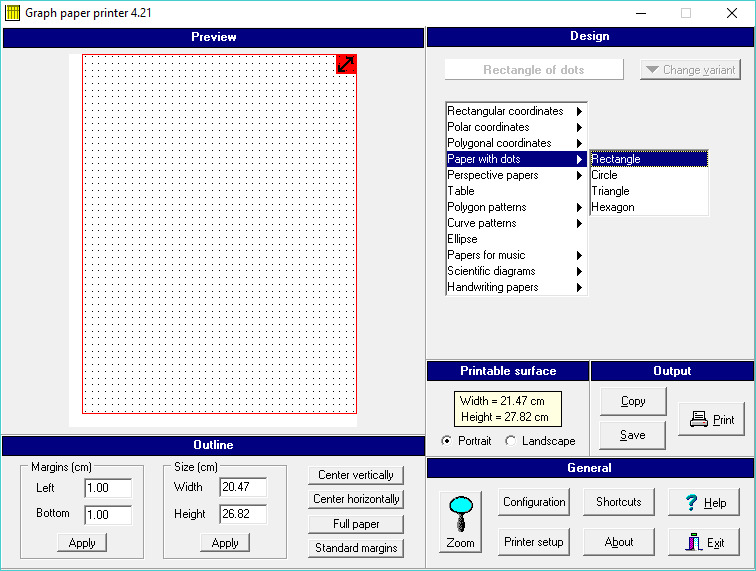Click the Full paper button
This screenshot has width=756, height=571.
pos(356,524)
